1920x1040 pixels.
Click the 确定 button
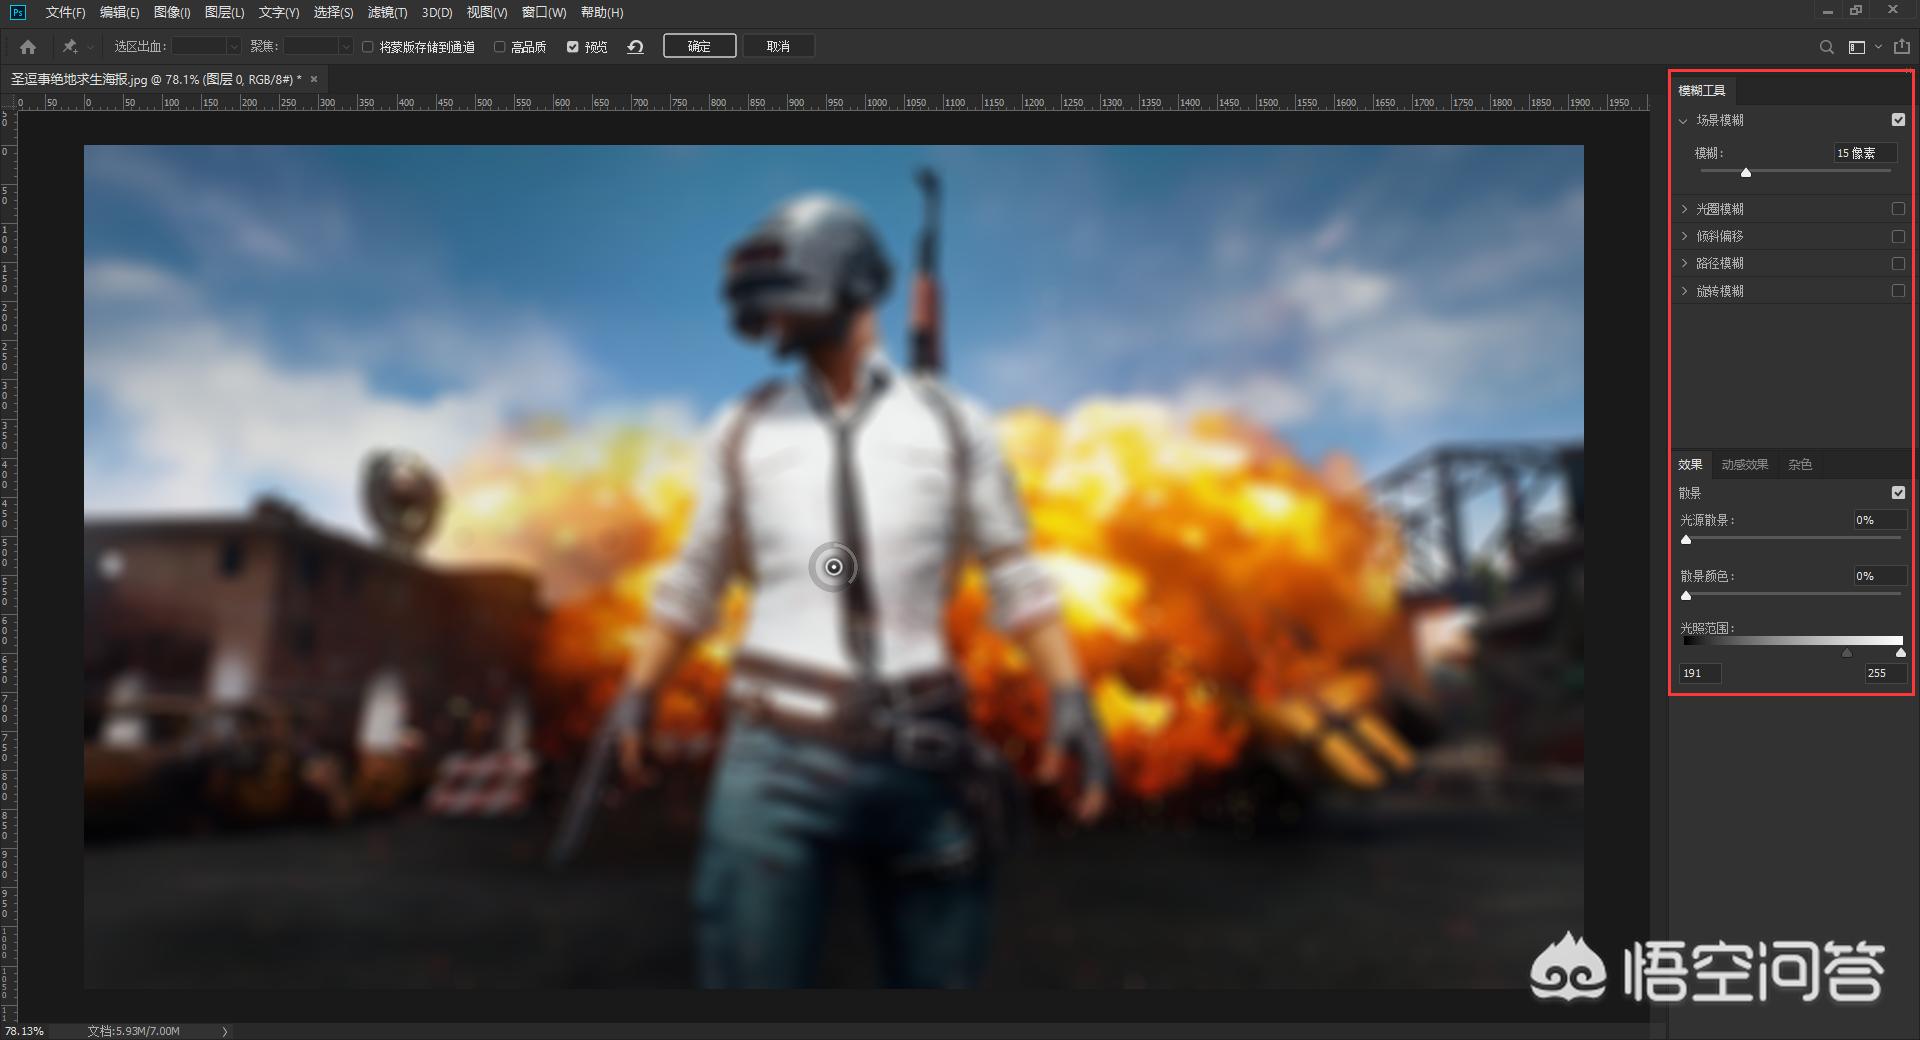699,47
